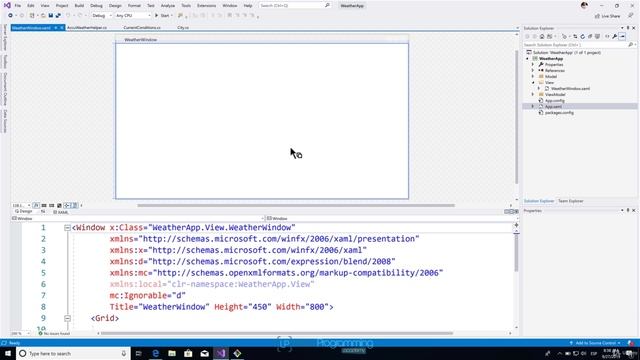Open the Extensions menu
The image size is (640, 360).
click(207, 6)
